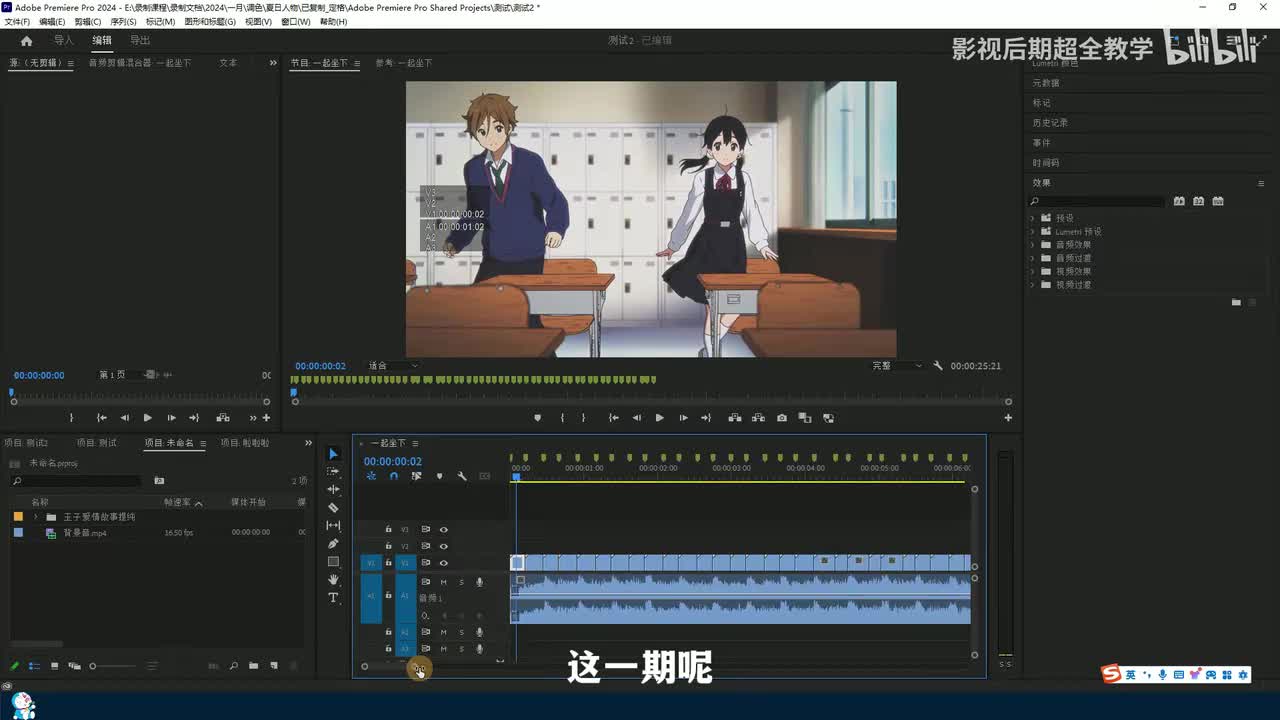Select the Pen tool
The image size is (1280, 720).
pos(334,544)
